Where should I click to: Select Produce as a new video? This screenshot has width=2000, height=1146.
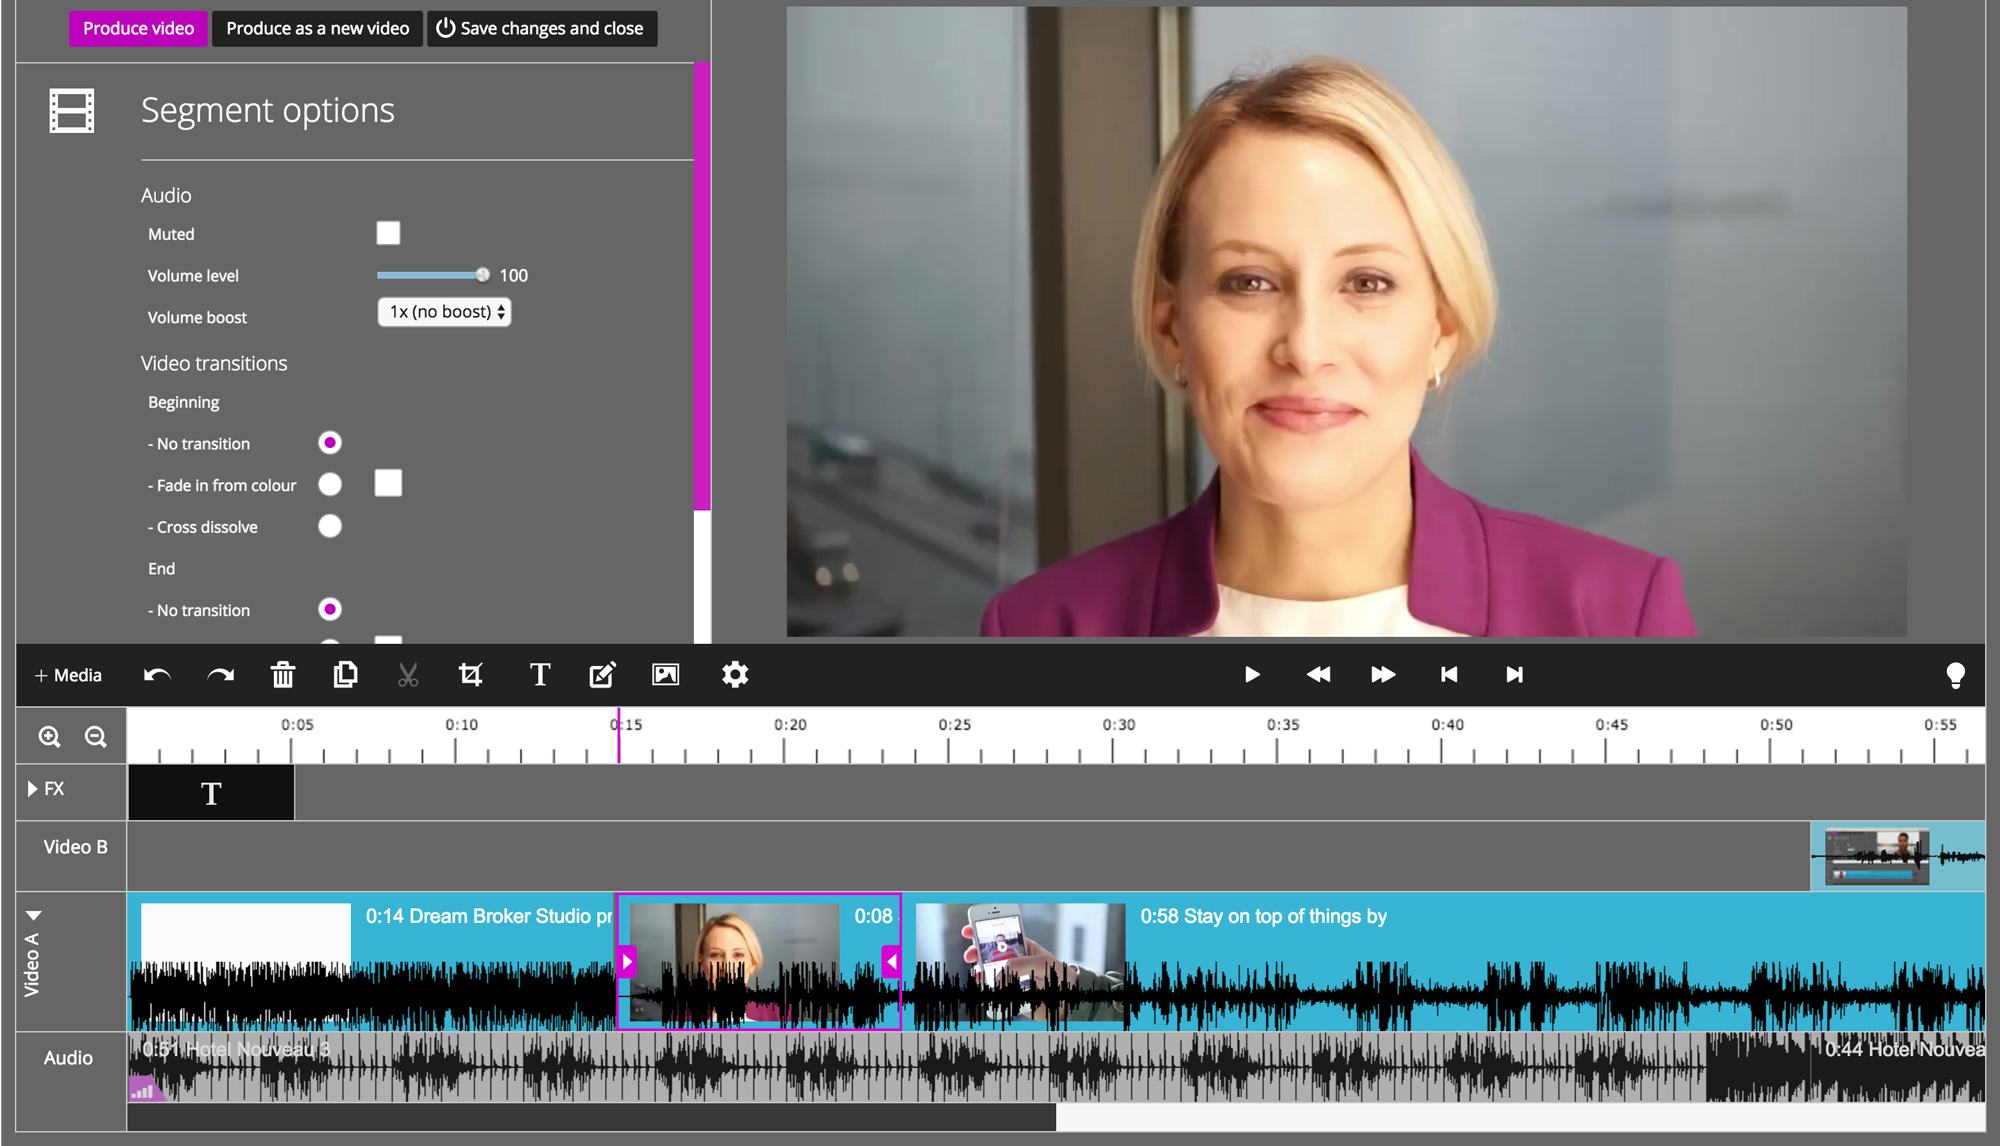[x=316, y=27]
